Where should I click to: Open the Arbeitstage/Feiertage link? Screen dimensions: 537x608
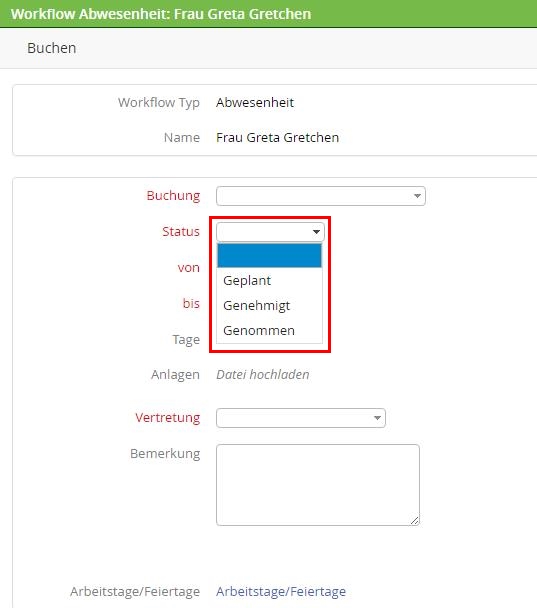281,592
